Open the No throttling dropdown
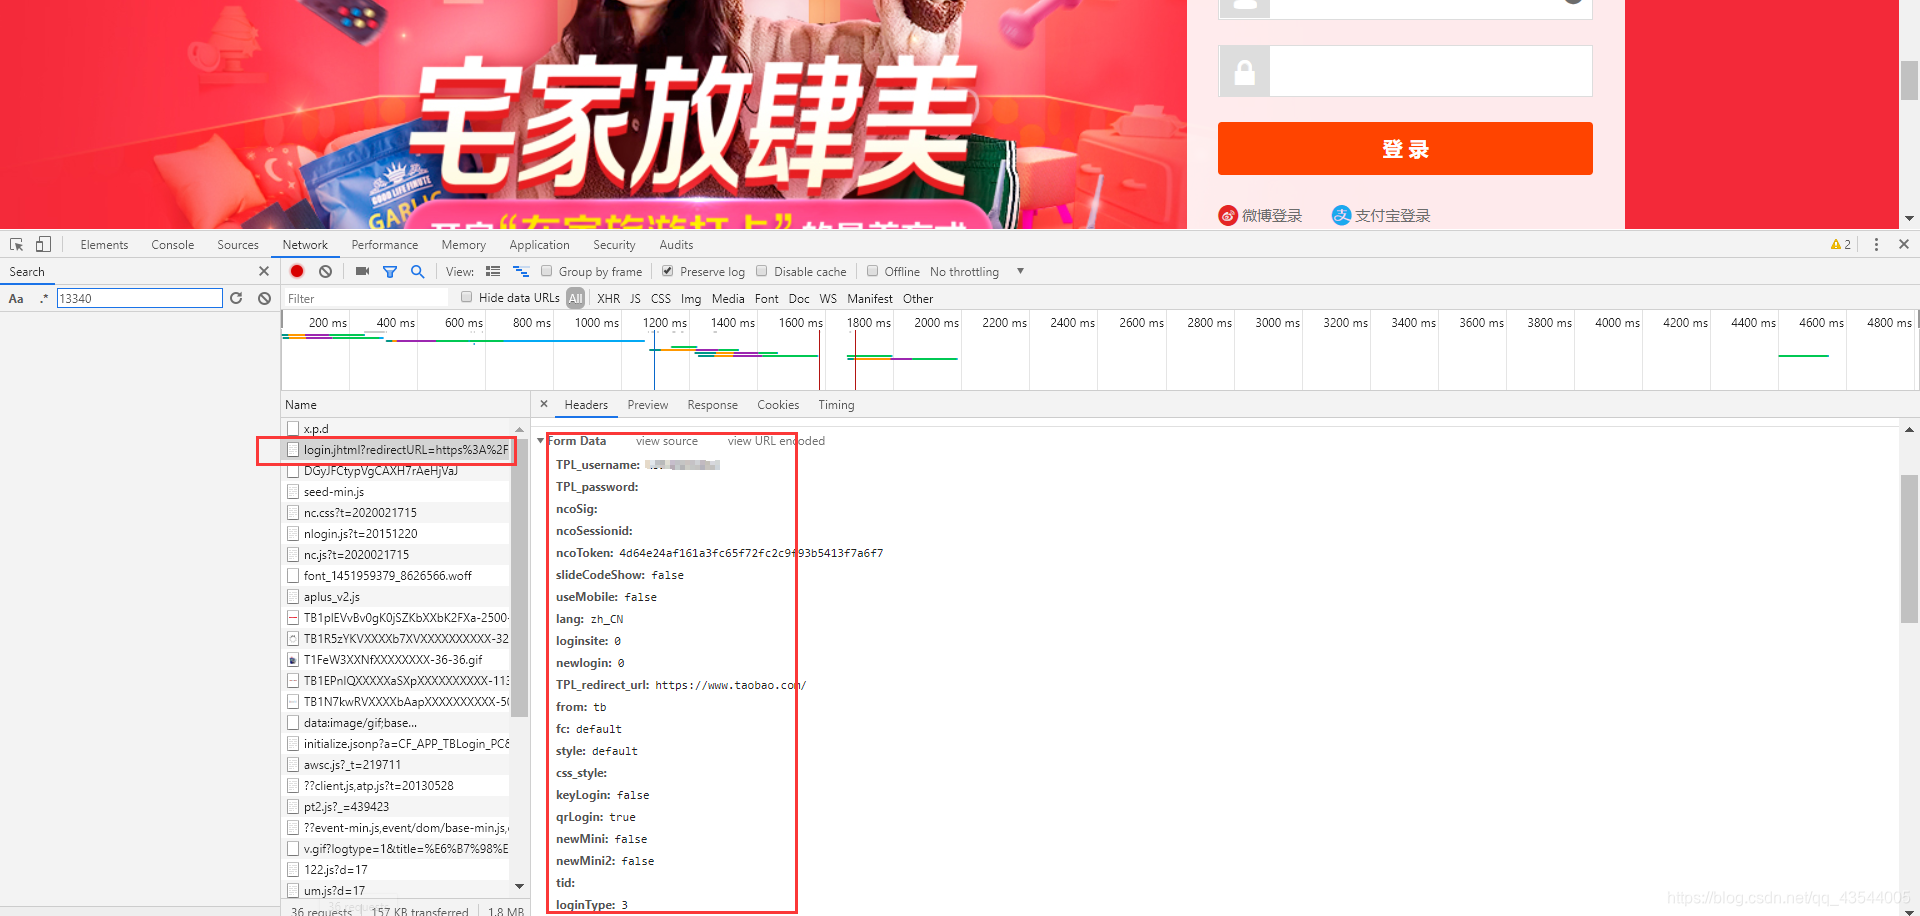The image size is (1920, 916). [977, 271]
